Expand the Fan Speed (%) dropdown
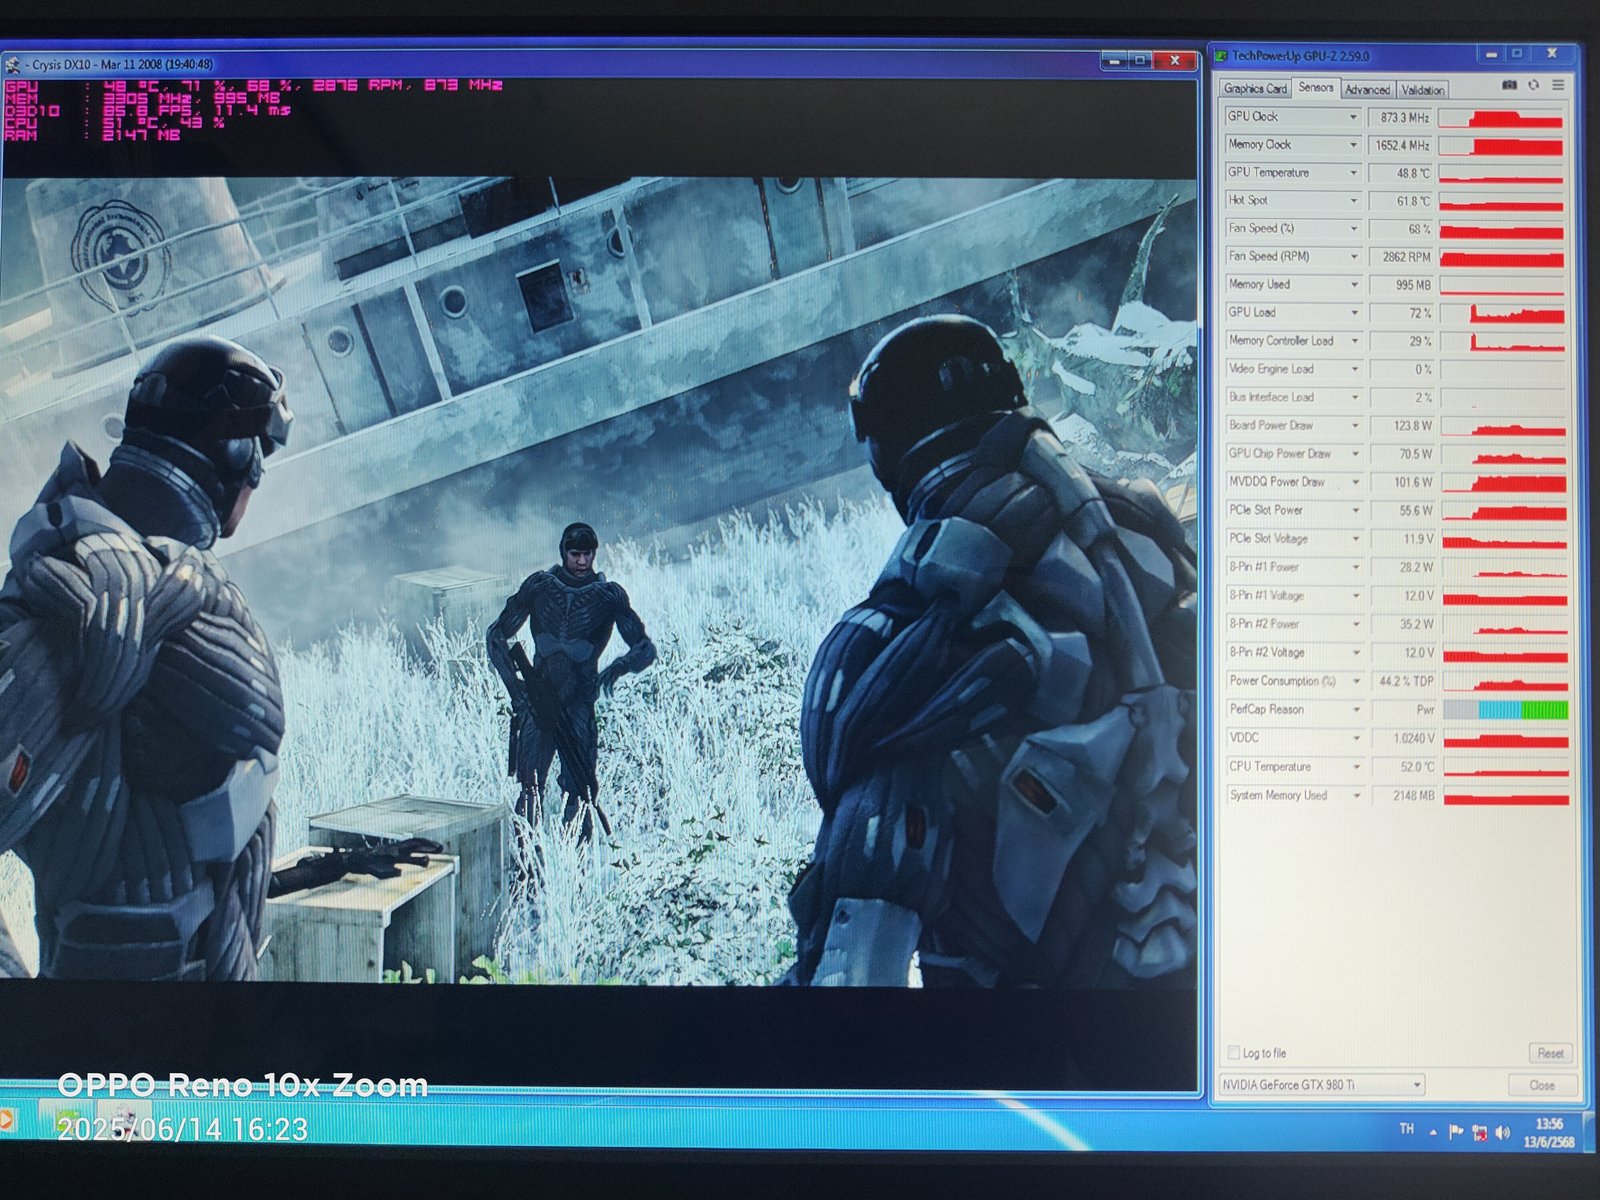Image resolution: width=1600 pixels, height=1200 pixels. [x=1354, y=229]
